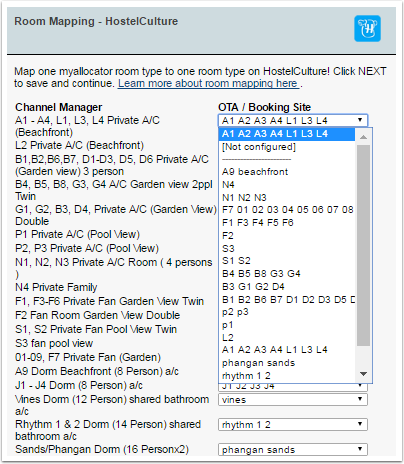This screenshot has width=404, height=464.
Task: Select 'S3' option in dropdown list
Action: point(287,248)
